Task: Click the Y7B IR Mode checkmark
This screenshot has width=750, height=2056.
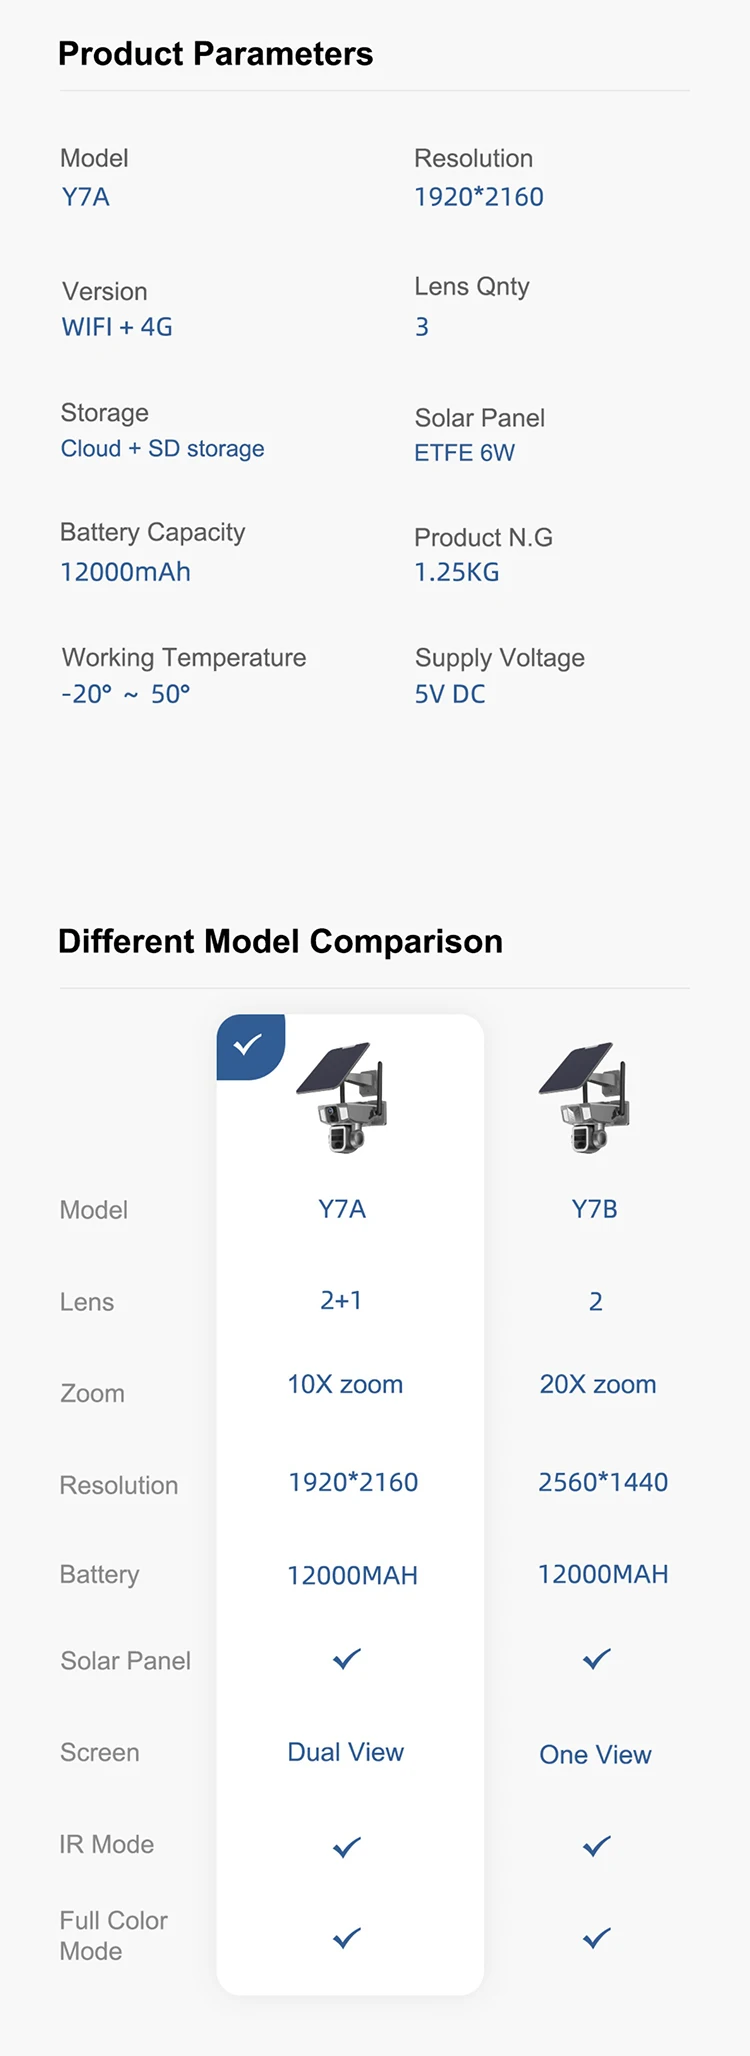Action: [x=597, y=1847]
